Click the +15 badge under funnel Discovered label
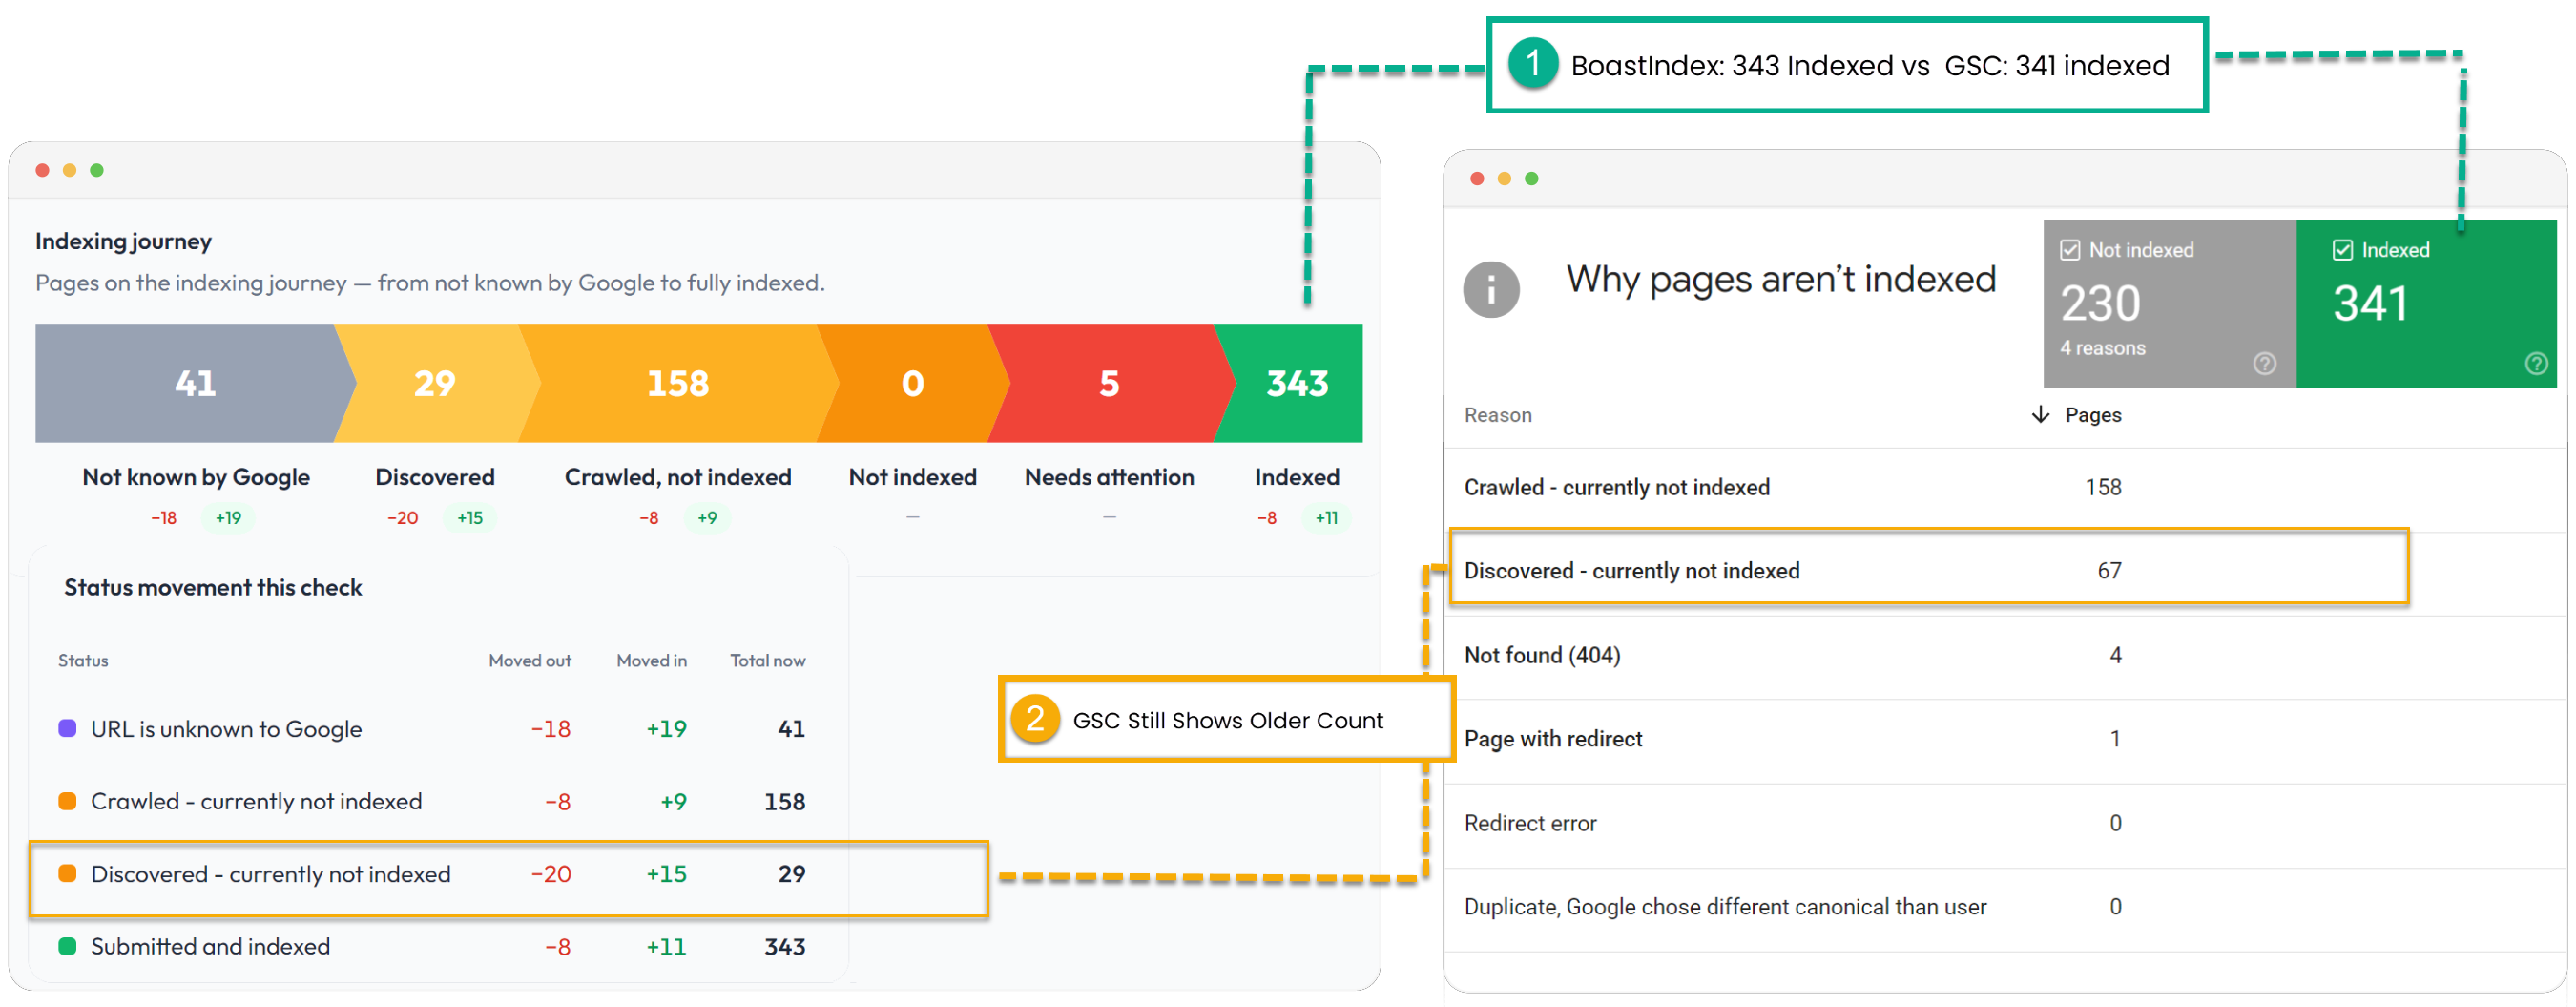Viewport: 2576px width, 1007px height. (470, 518)
